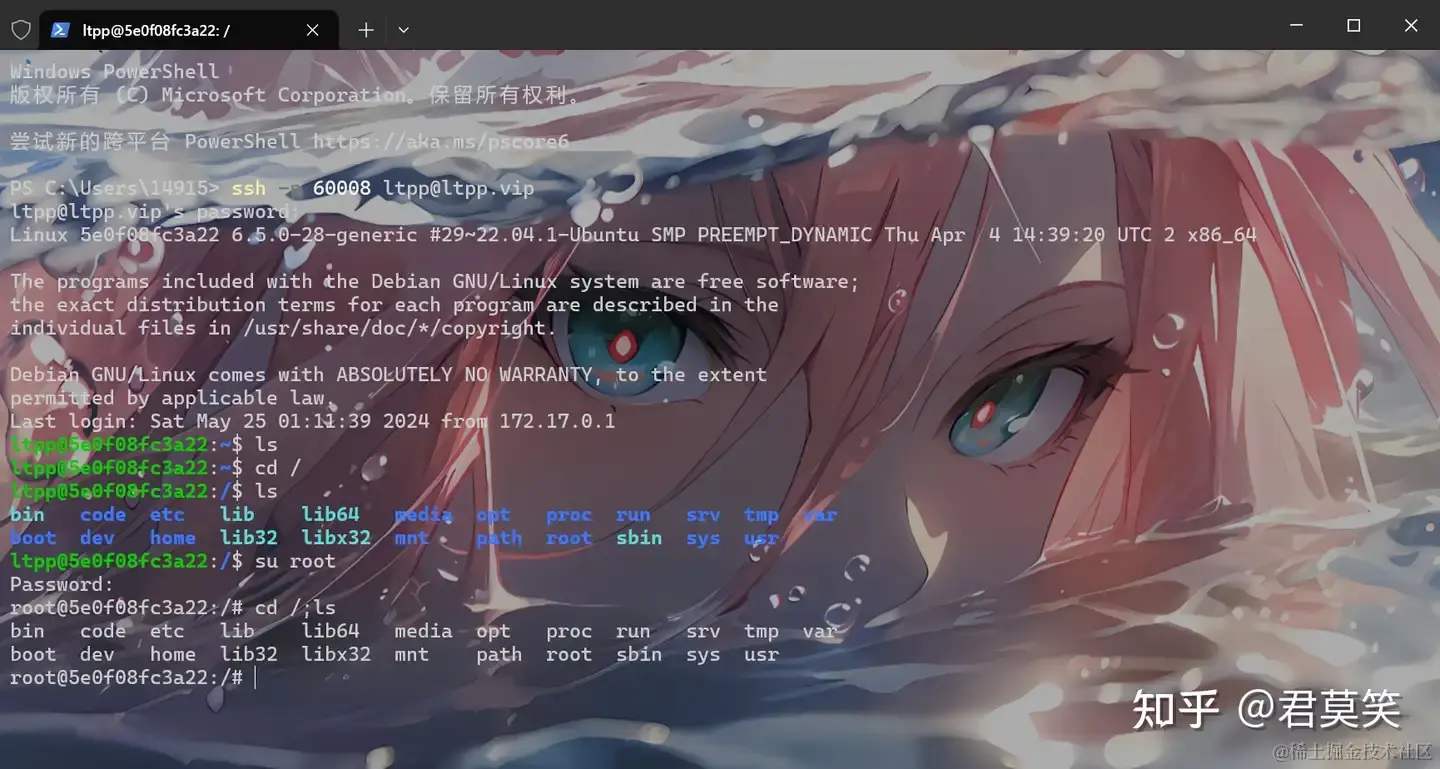Click blue "code" directory in first listing

click(103, 515)
